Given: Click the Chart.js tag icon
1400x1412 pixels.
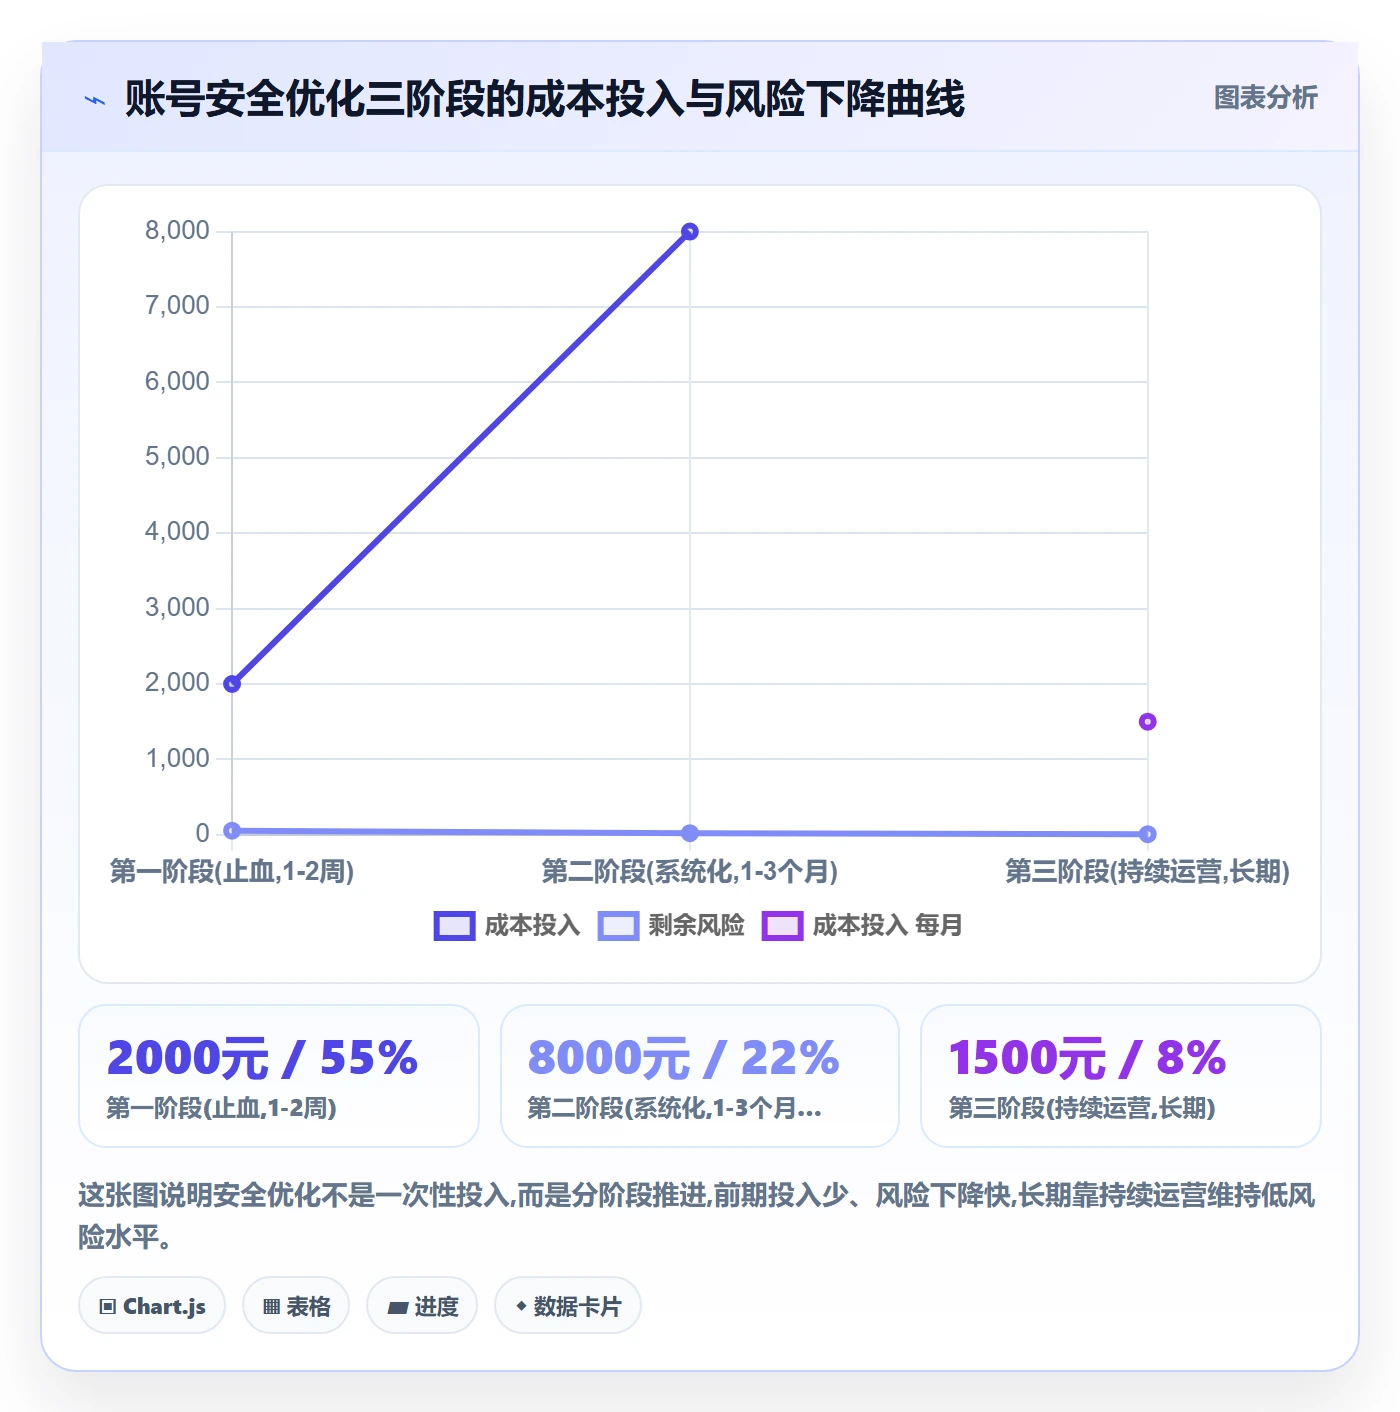Looking at the screenshot, I should [108, 1306].
